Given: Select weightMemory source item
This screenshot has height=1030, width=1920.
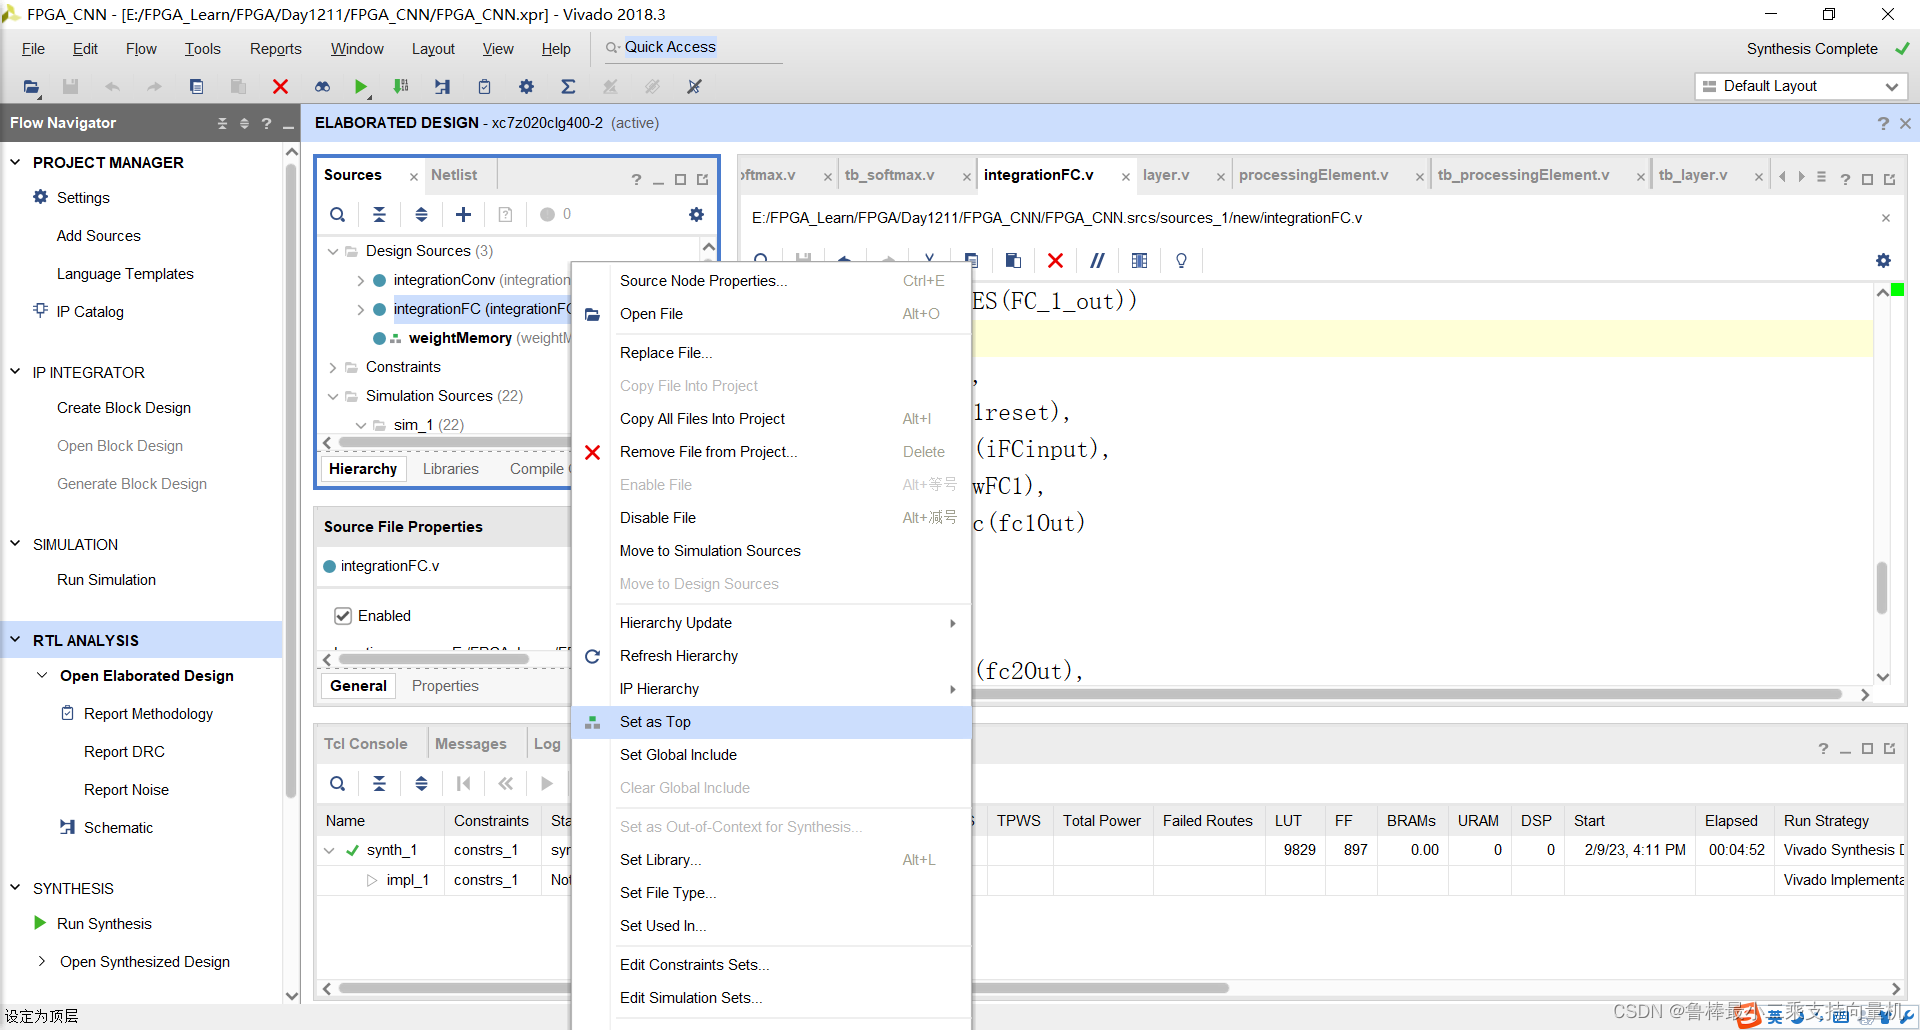Looking at the screenshot, I should click(460, 338).
